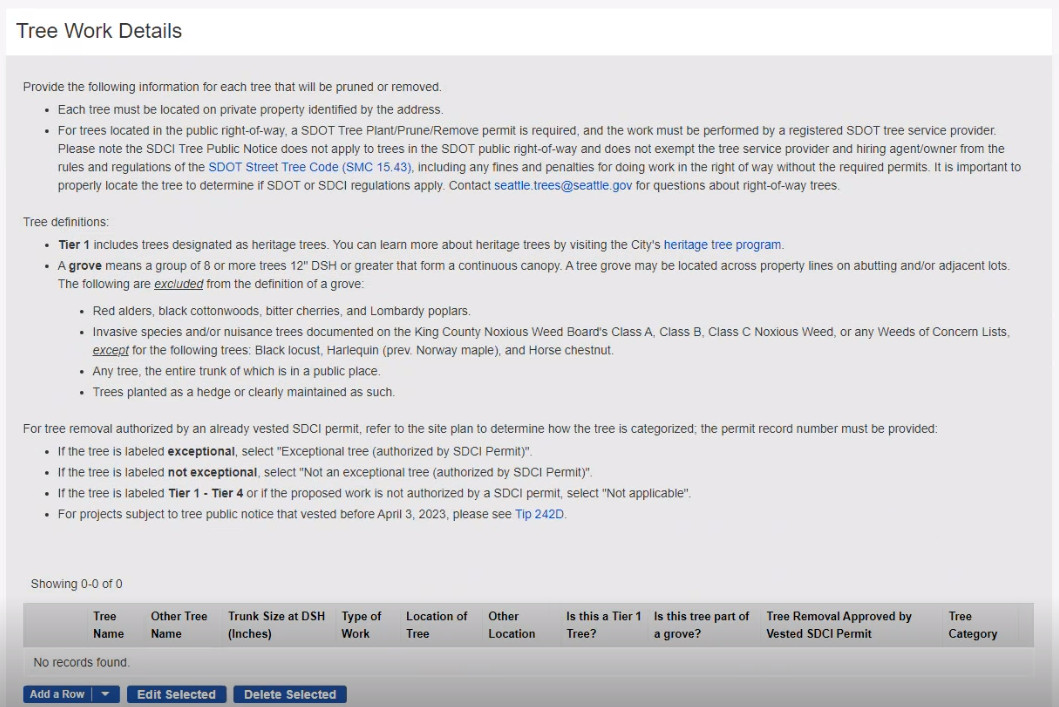Click the No records found row
1059x707 pixels.
(x=82, y=662)
